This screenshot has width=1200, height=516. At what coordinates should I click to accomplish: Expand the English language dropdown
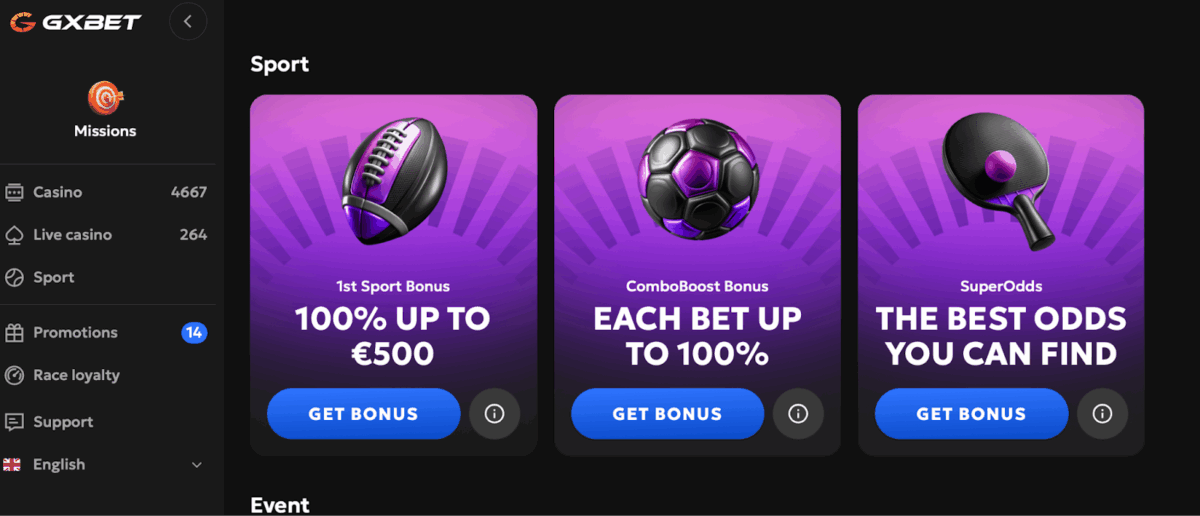tap(59, 465)
